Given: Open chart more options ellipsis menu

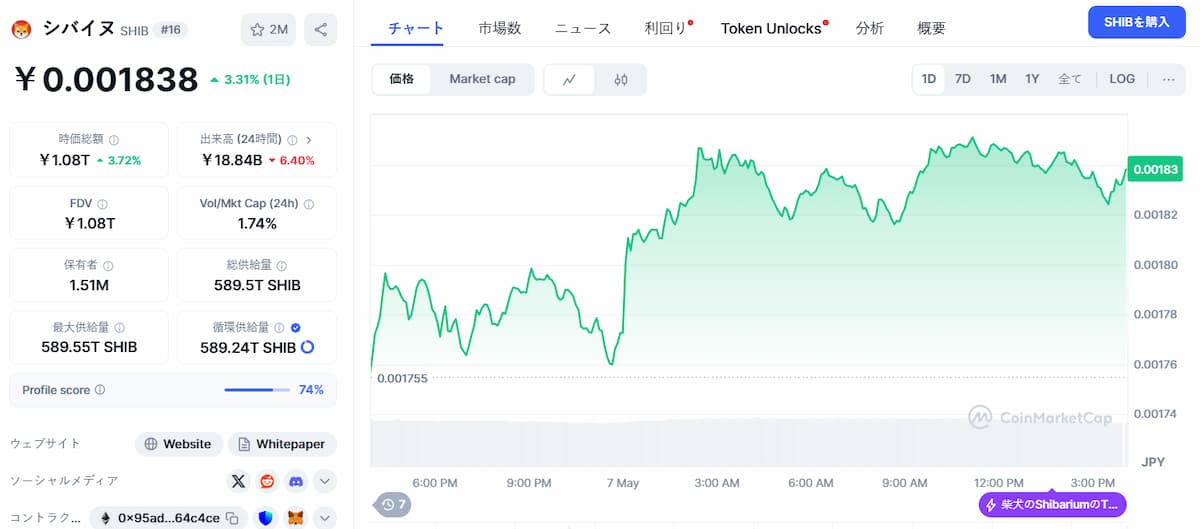Looking at the screenshot, I should click(x=1168, y=79).
